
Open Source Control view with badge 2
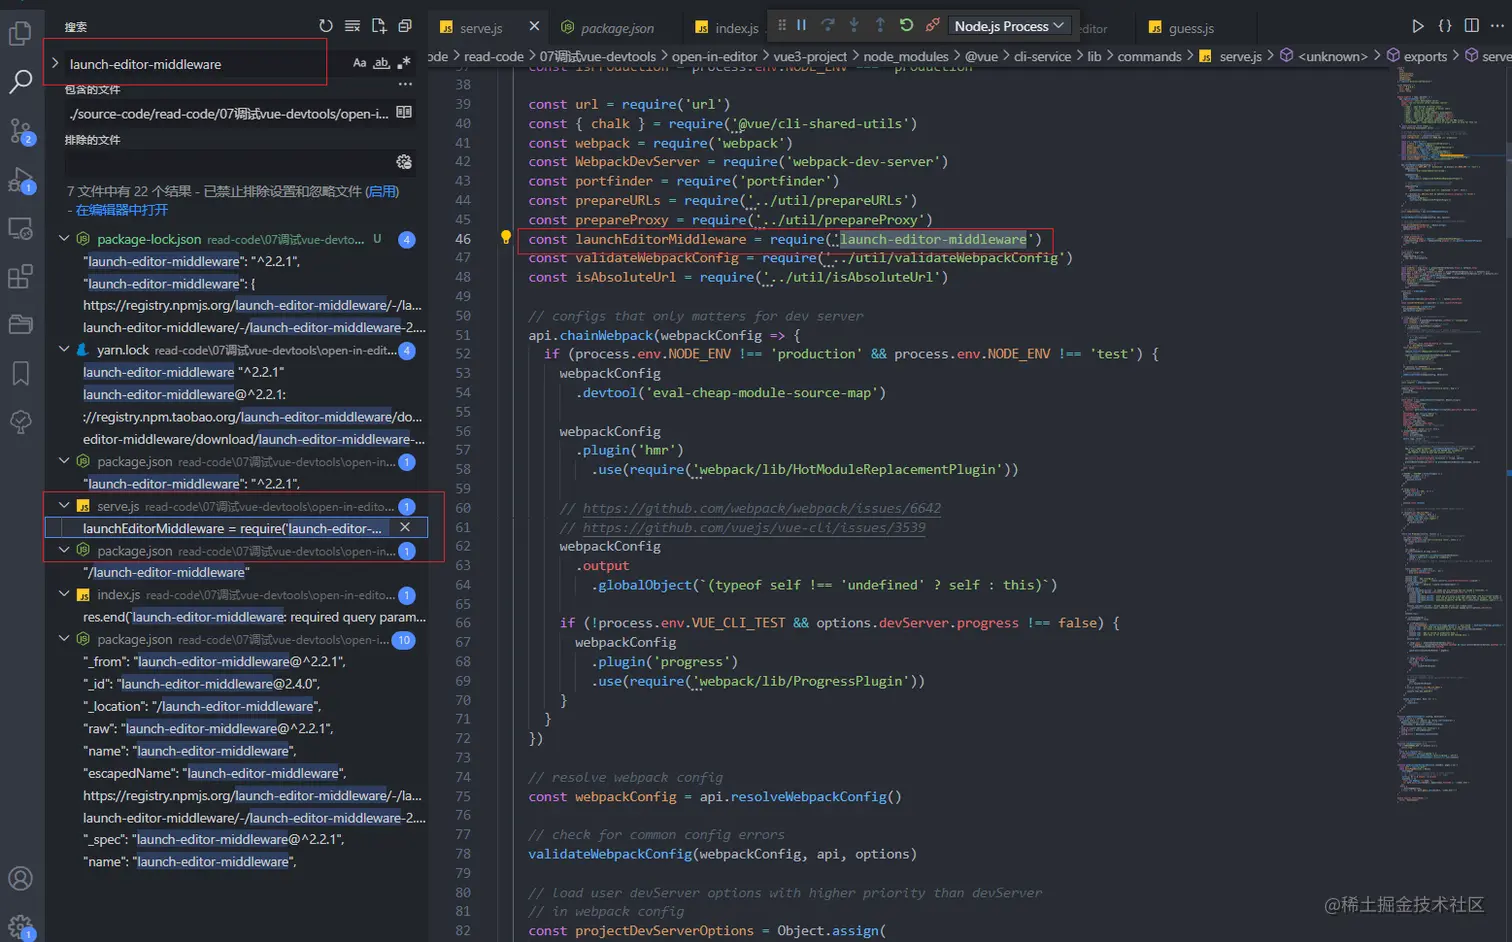click(x=20, y=131)
